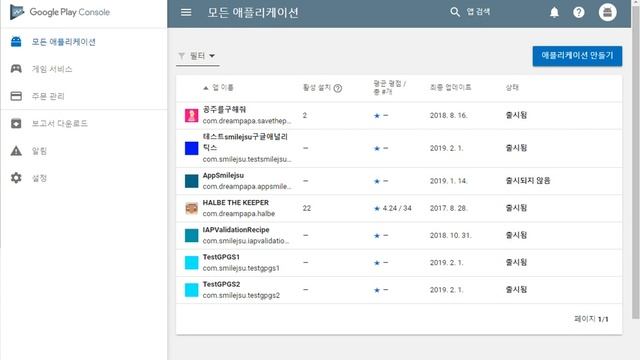This screenshot has height=360, width=640.
Task: Click the 2018. 10. 31. date
Action: (x=450, y=236)
